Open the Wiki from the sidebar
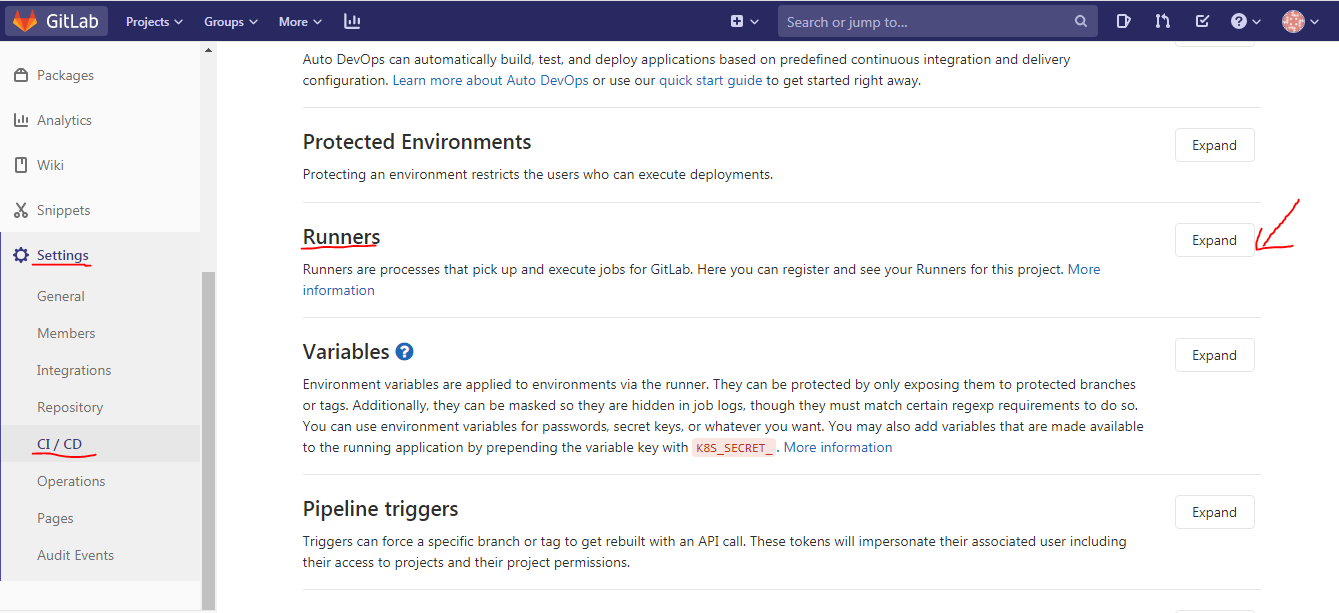The image size is (1339, 613). point(22,164)
